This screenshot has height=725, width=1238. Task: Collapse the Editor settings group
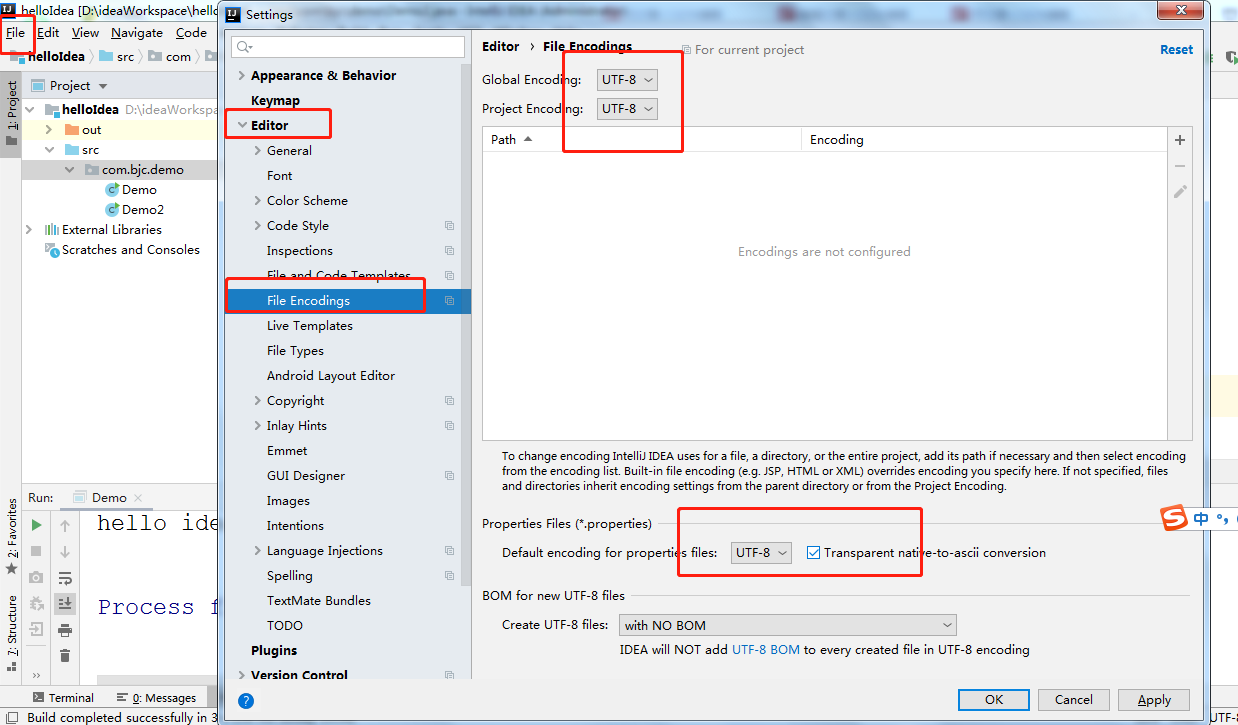coord(241,126)
